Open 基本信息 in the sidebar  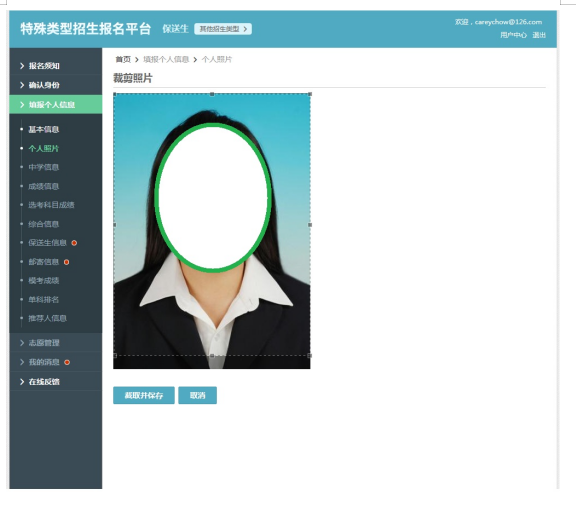coord(44,129)
